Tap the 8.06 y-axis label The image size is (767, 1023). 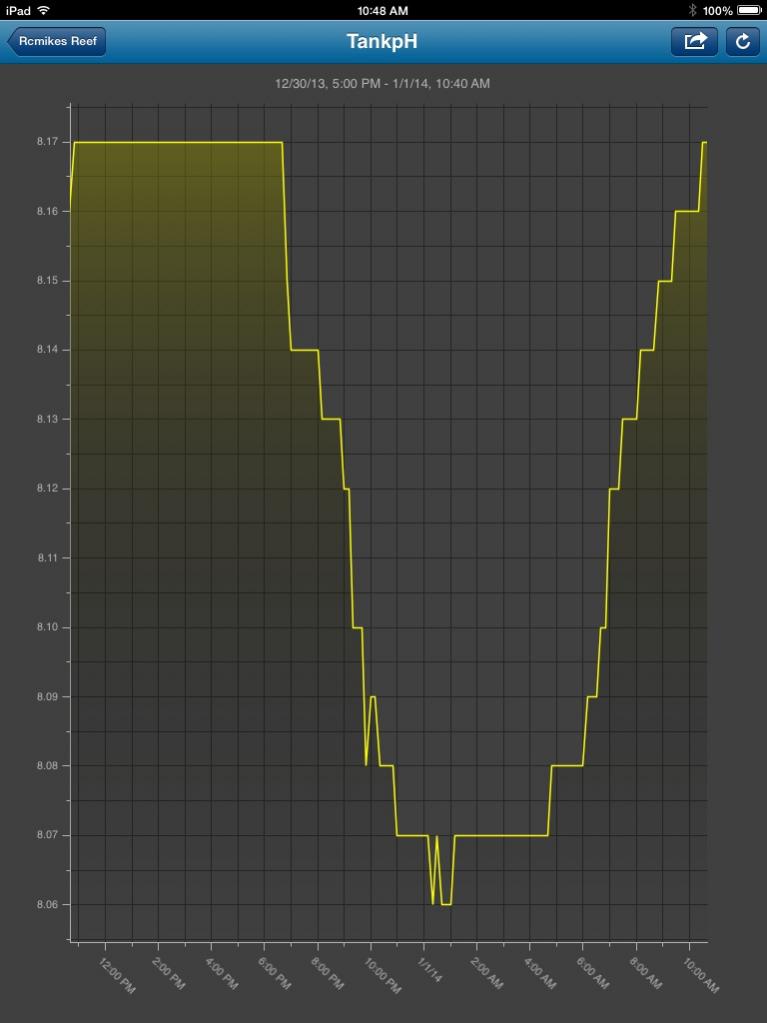(x=48, y=904)
